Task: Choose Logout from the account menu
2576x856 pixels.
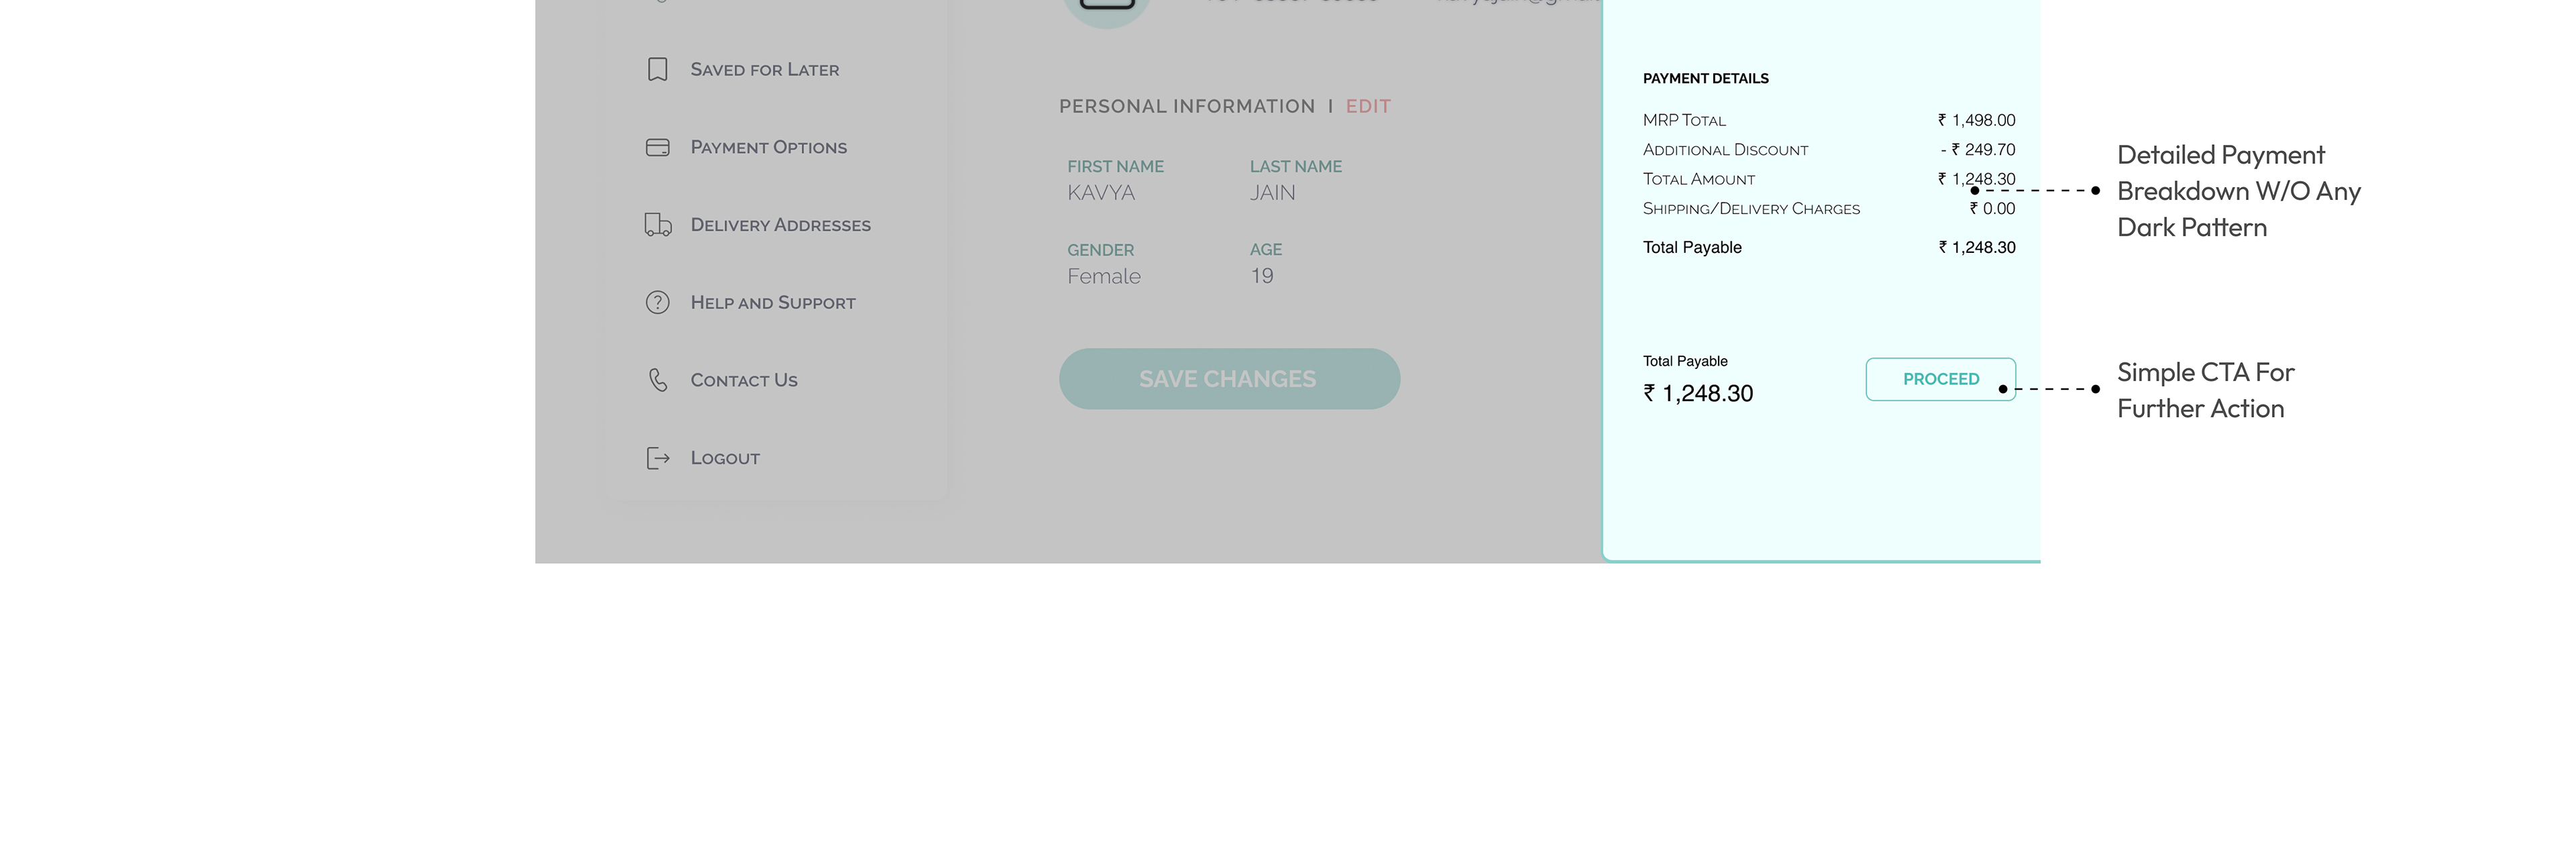Action: (x=725, y=458)
